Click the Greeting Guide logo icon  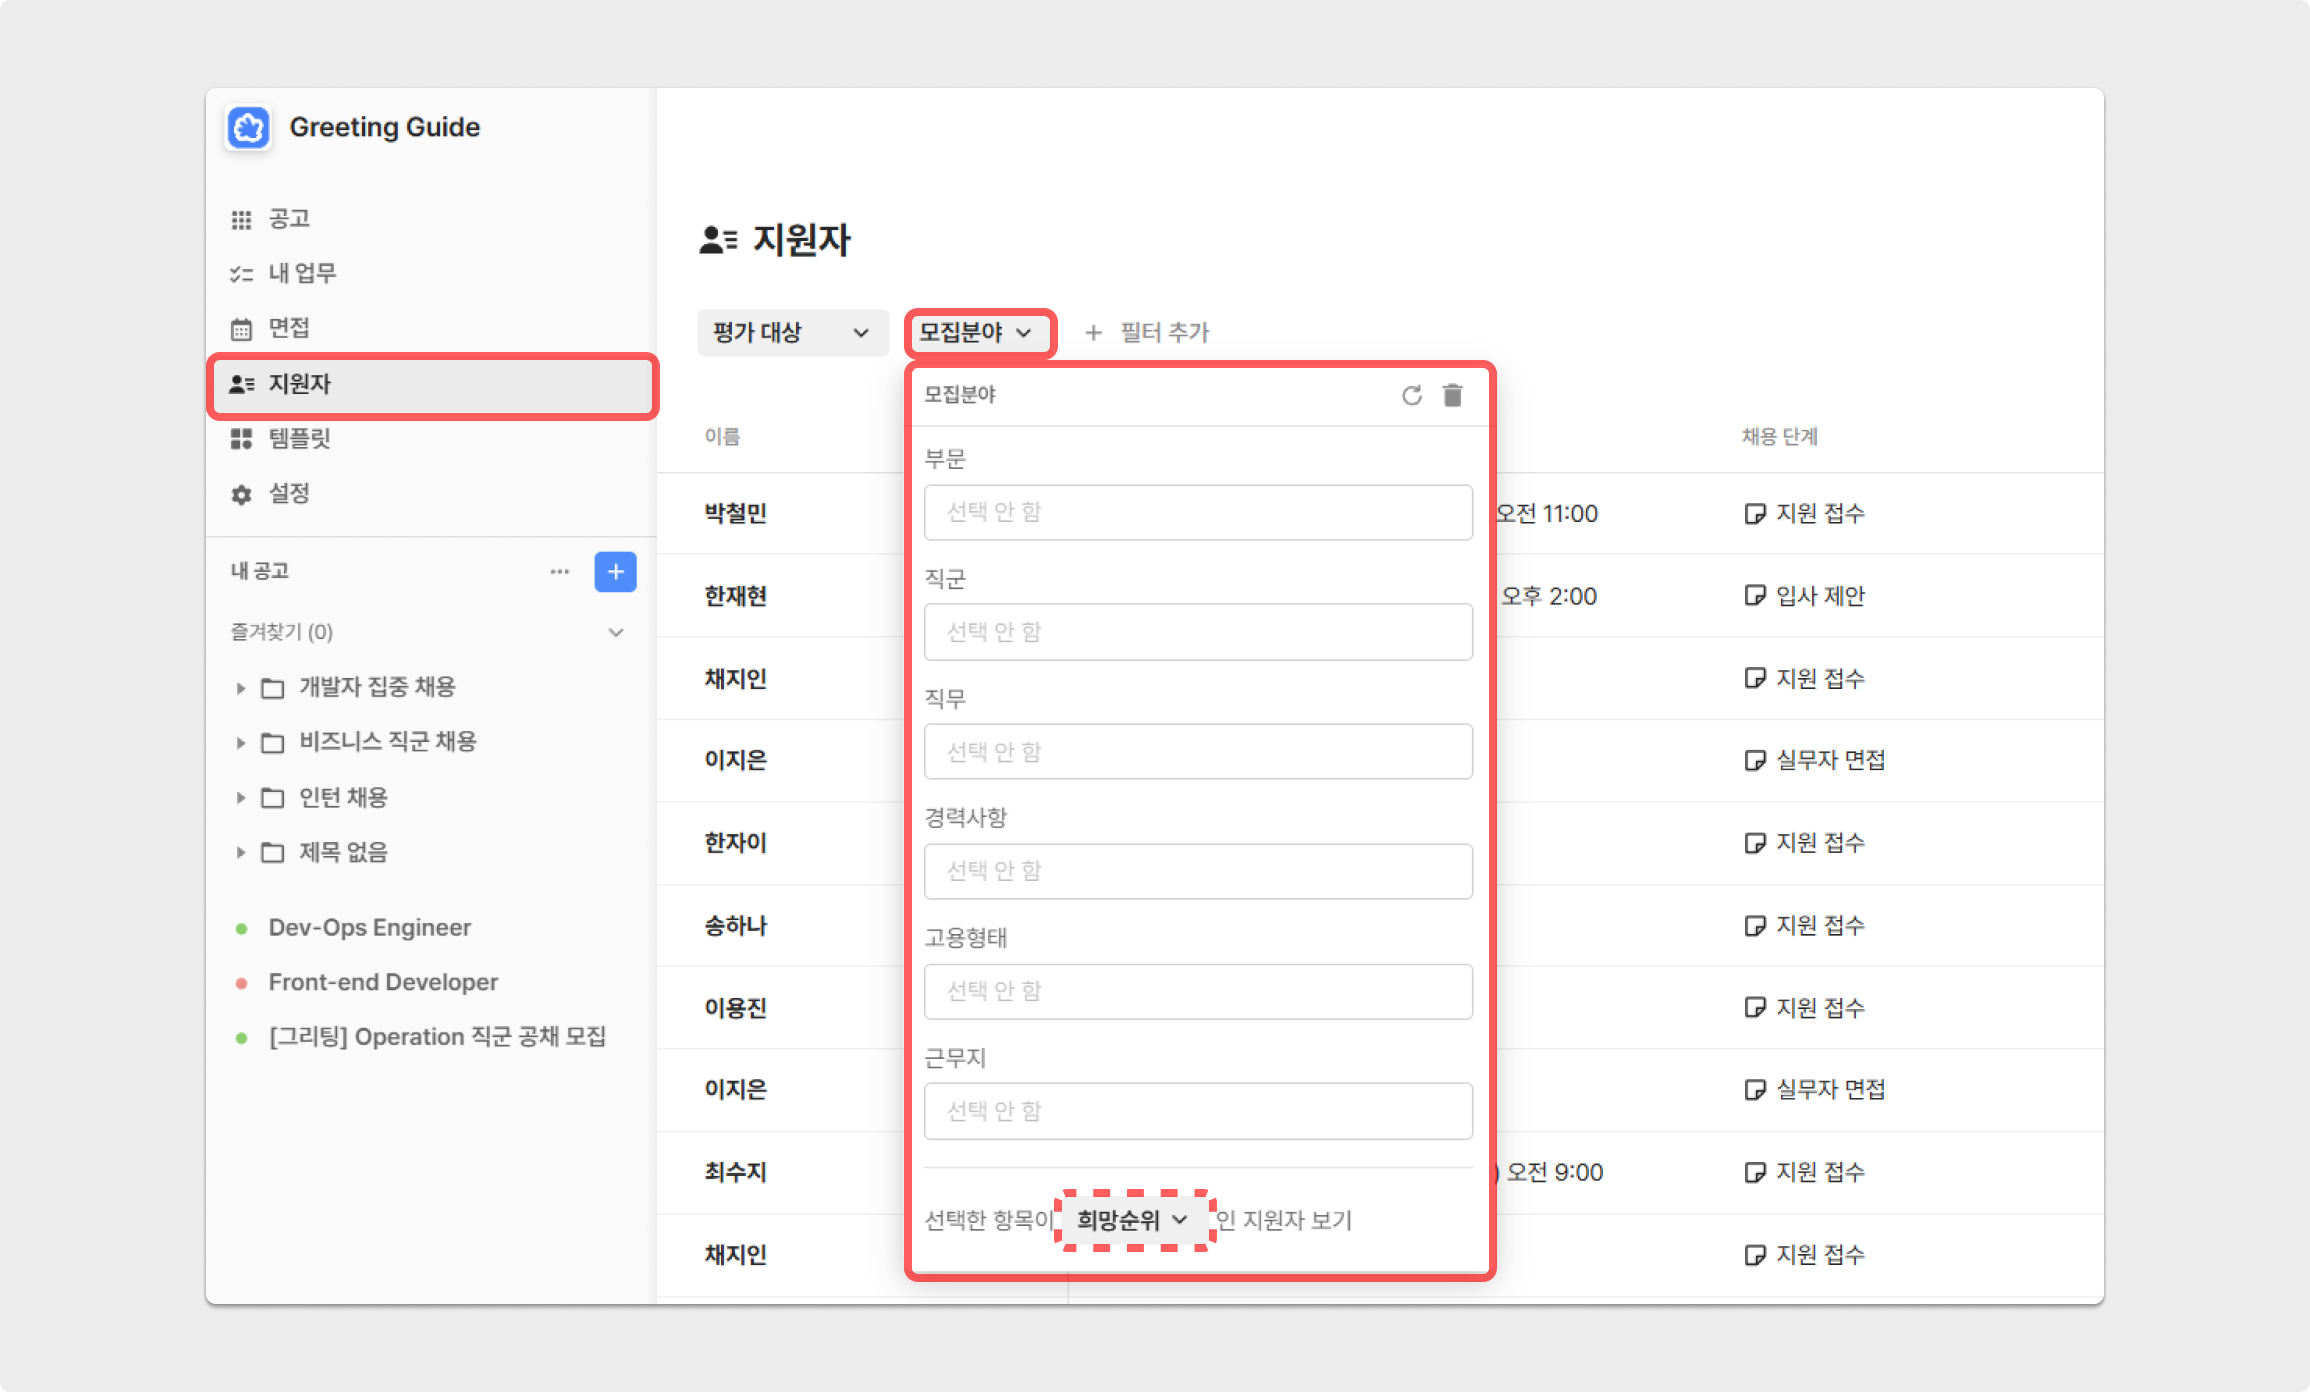click(248, 128)
